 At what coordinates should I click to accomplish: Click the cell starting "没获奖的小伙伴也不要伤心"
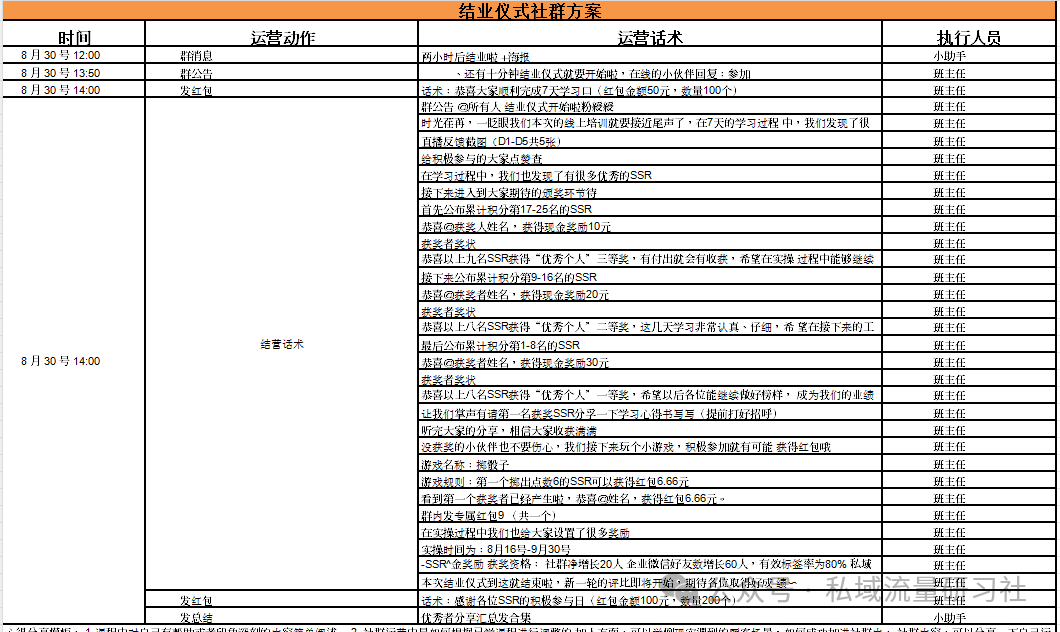click(x=650, y=447)
